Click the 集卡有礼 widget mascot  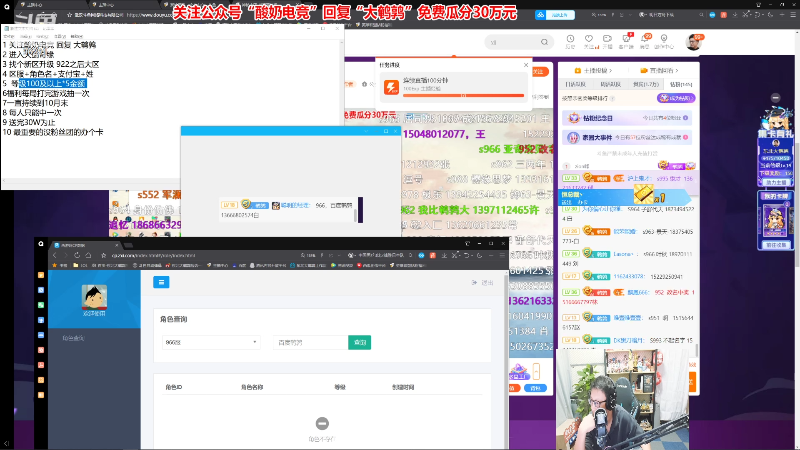coord(775,120)
